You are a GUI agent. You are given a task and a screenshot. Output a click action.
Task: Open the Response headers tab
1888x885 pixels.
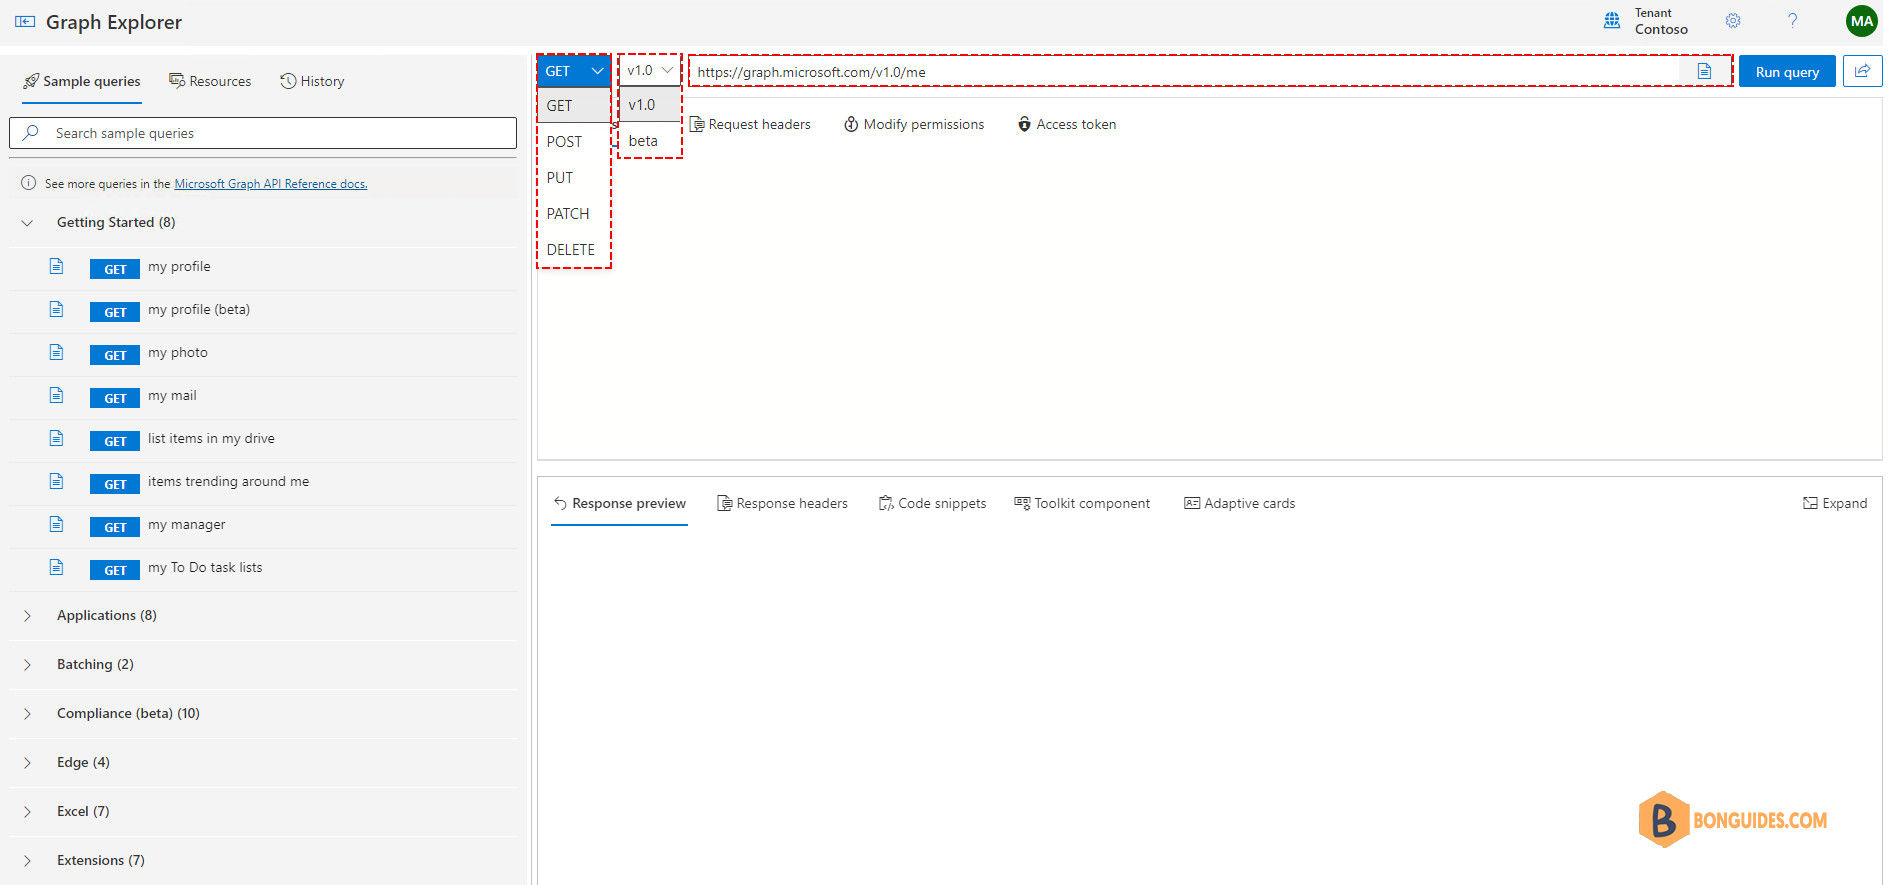pyautogui.click(x=782, y=503)
